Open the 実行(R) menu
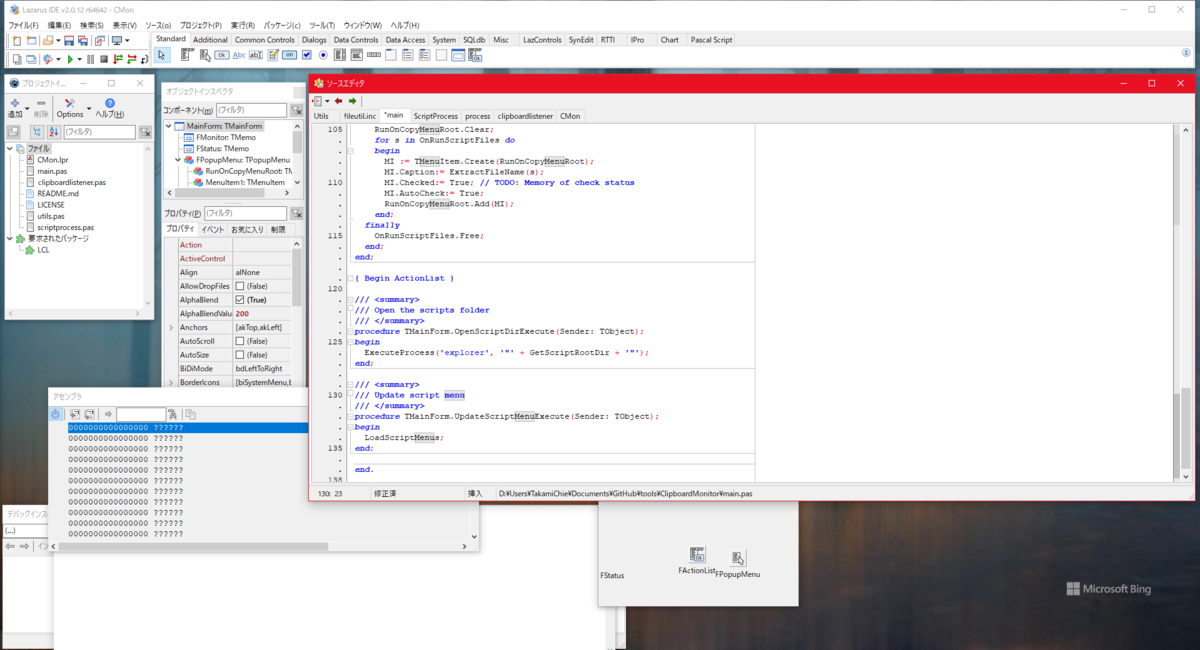 pyautogui.click(x=242, y=25)
